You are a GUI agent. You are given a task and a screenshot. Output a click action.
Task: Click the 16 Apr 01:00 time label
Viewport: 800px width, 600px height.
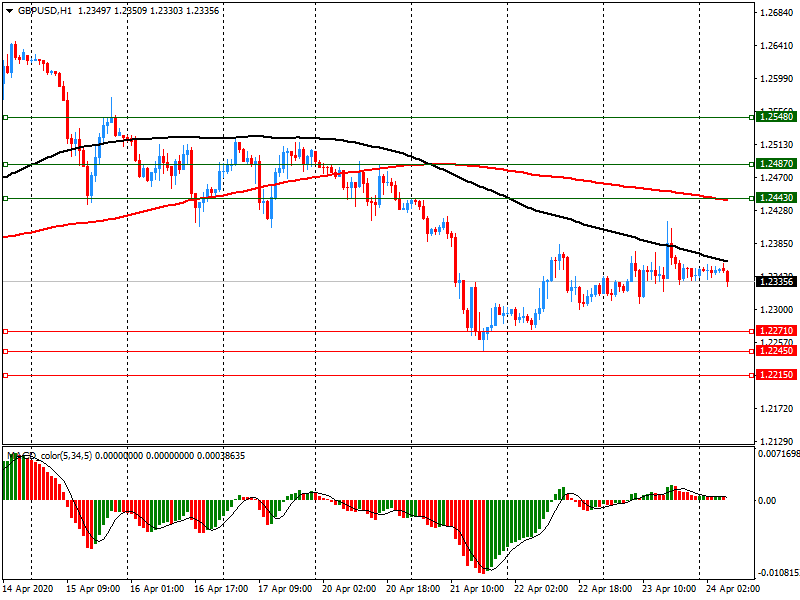(157, 589)
